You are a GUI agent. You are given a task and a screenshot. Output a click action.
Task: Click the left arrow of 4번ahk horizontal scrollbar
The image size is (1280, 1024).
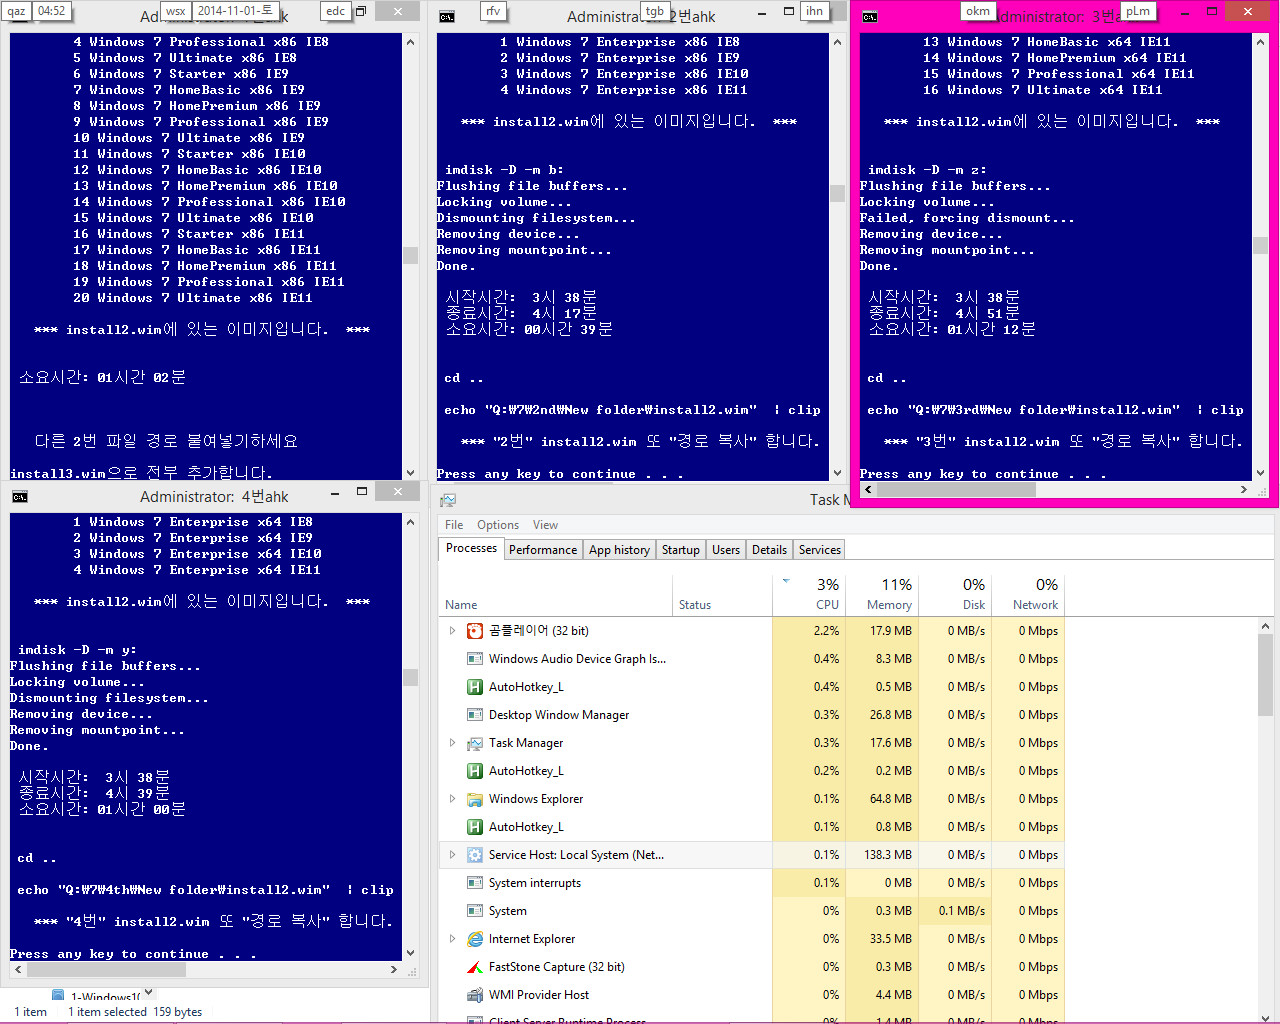(x=17, y=970)
